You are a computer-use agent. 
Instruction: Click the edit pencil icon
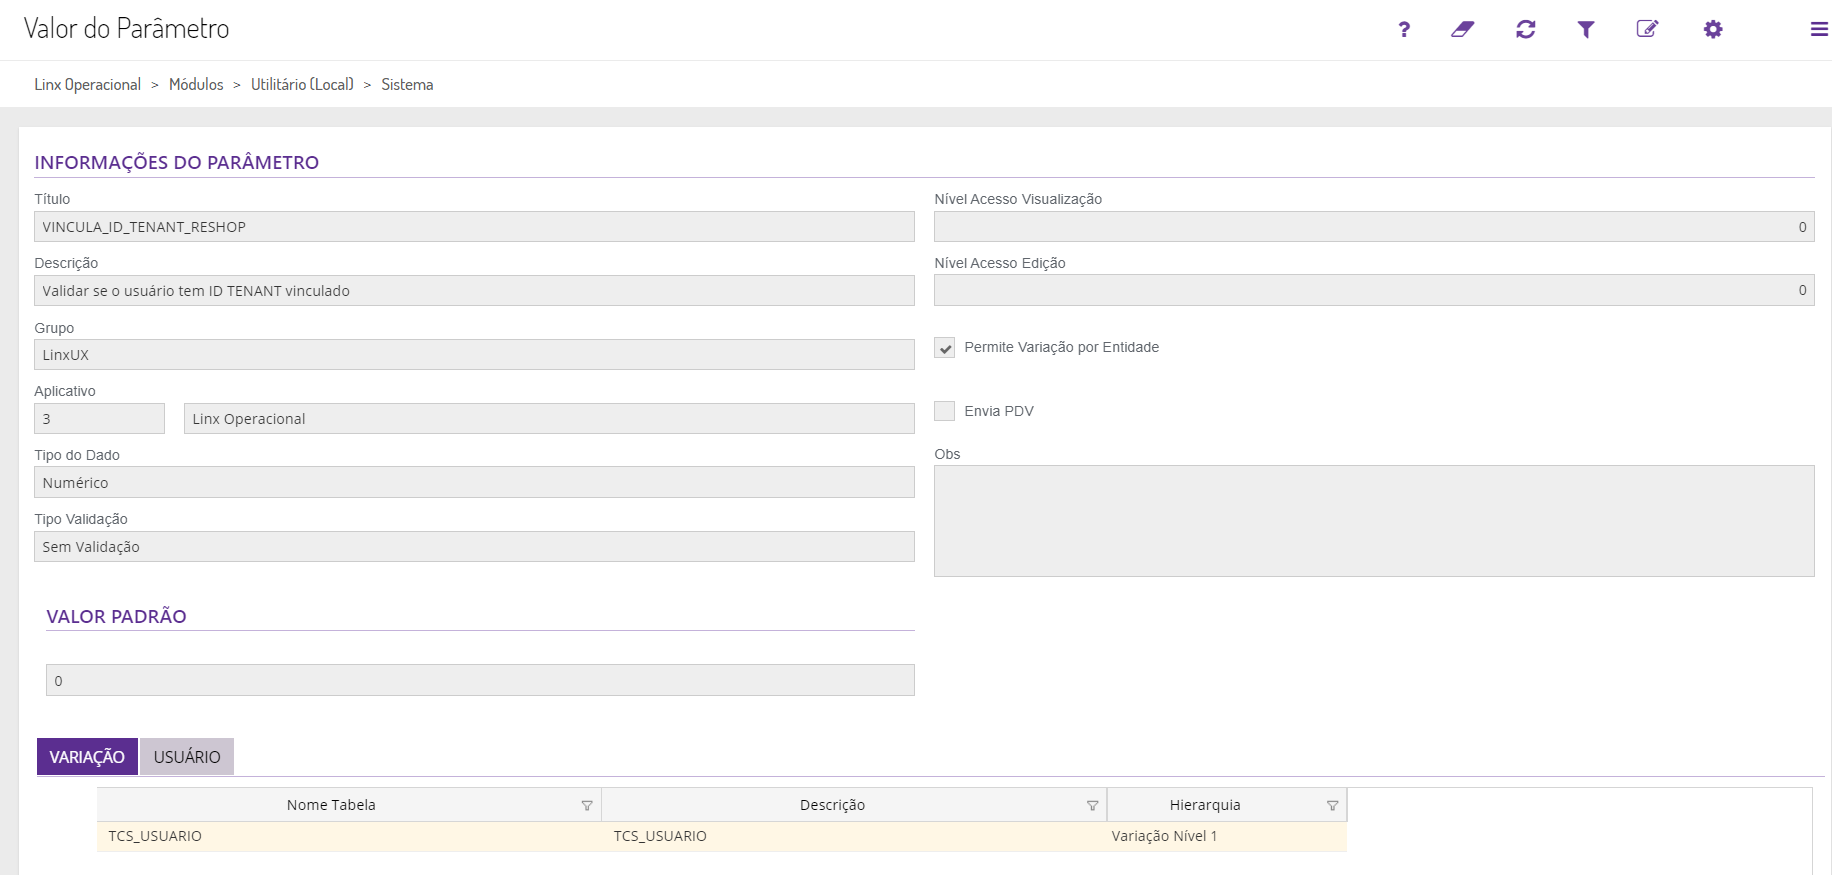(x=1647, y=30)
